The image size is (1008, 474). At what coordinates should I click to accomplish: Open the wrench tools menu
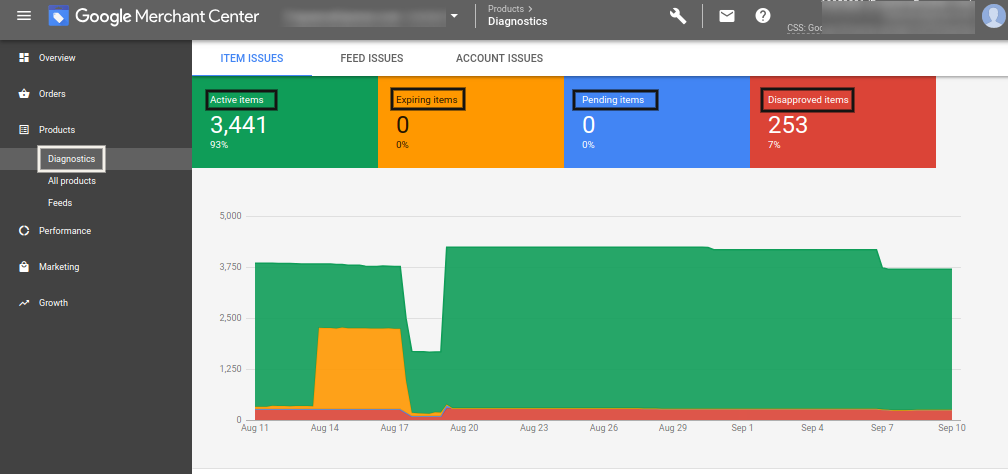pos(678,16)
